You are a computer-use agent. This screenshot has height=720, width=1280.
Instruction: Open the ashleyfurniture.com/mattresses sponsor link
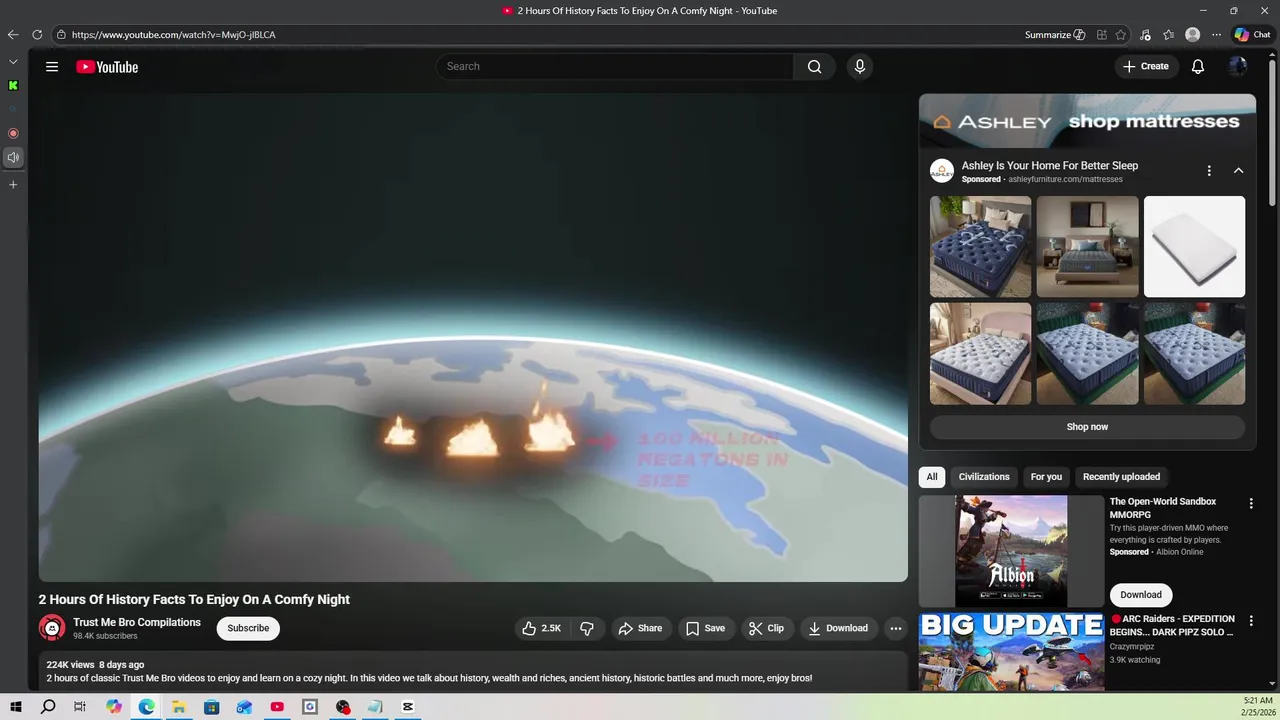(x=1065, y=180)
